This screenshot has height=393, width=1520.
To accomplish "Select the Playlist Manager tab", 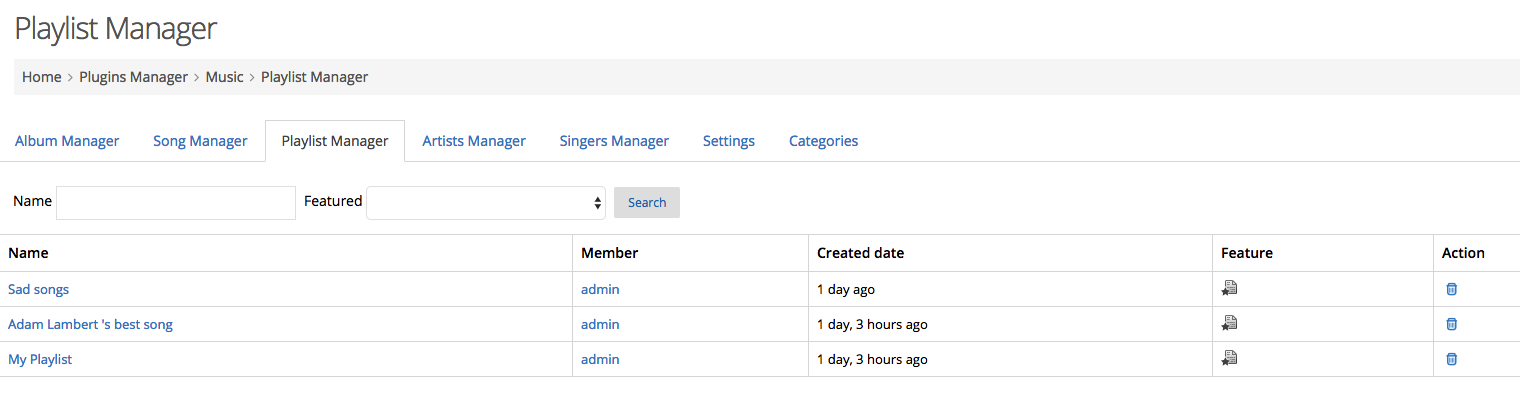I will [335, 141].
